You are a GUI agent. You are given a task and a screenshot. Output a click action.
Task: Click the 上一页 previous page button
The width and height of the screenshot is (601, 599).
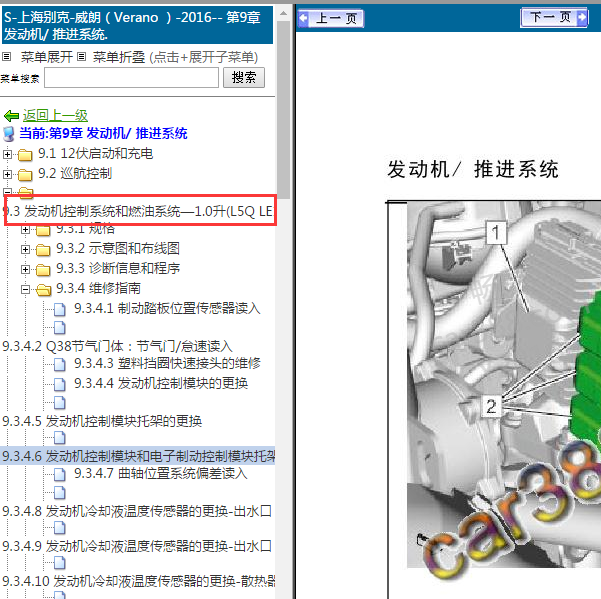[x=330, y=18]
